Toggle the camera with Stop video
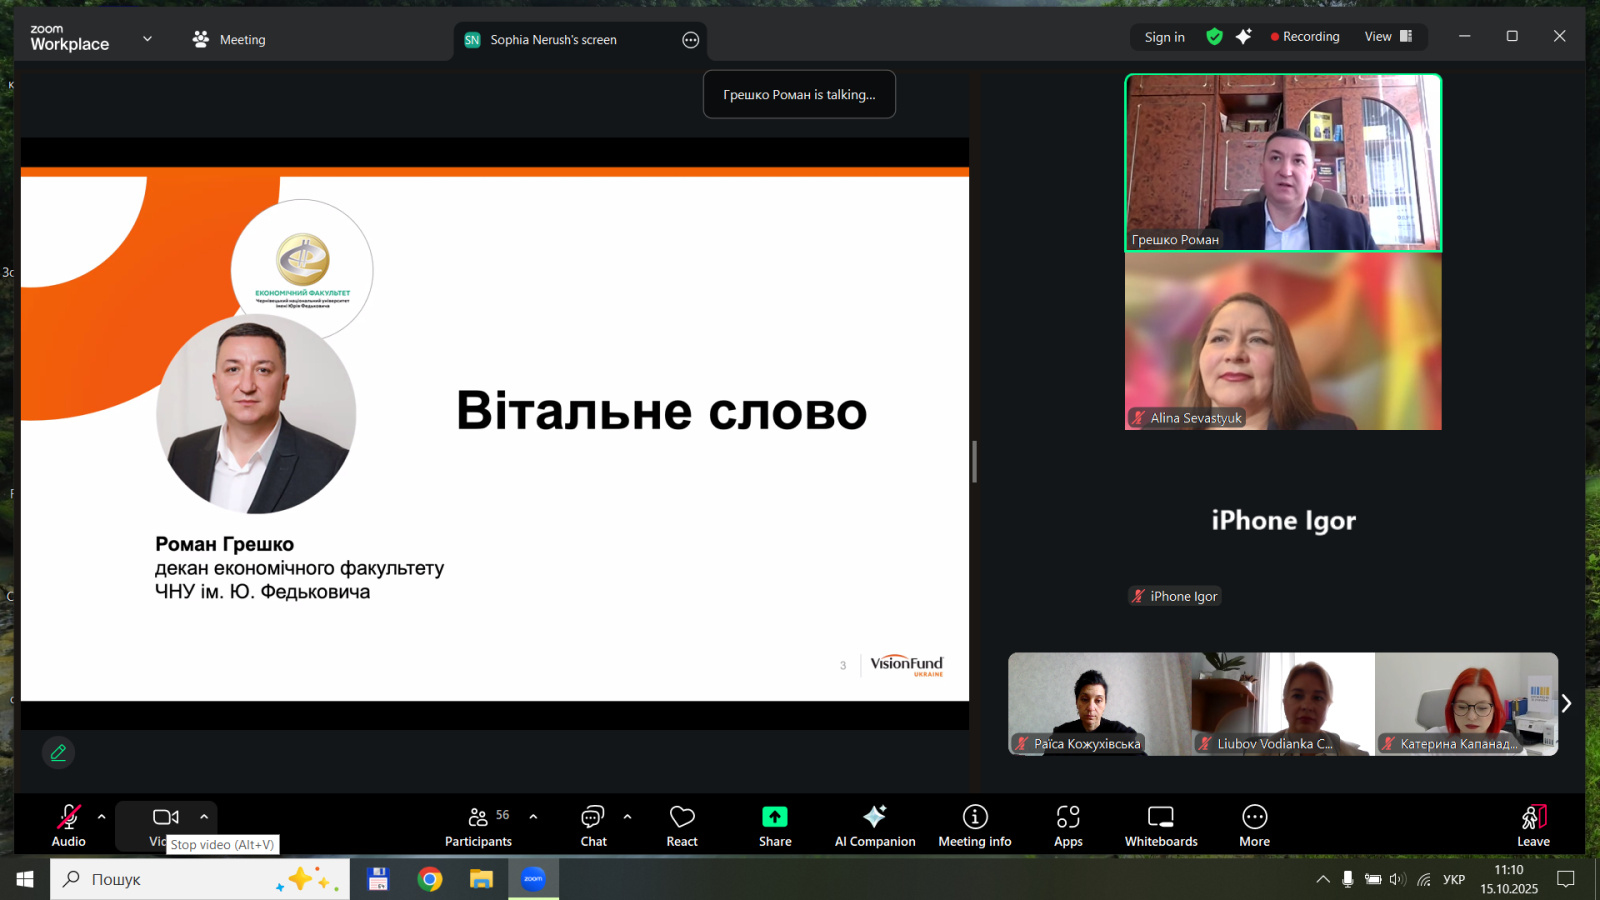This screenshot has height=900, width=1600. tap(165, 818)
